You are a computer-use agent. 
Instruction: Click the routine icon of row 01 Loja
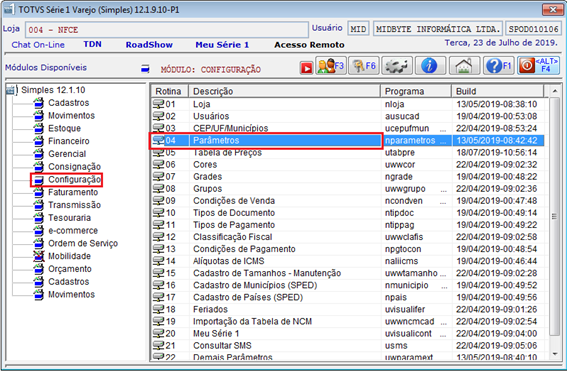point(158,104)
